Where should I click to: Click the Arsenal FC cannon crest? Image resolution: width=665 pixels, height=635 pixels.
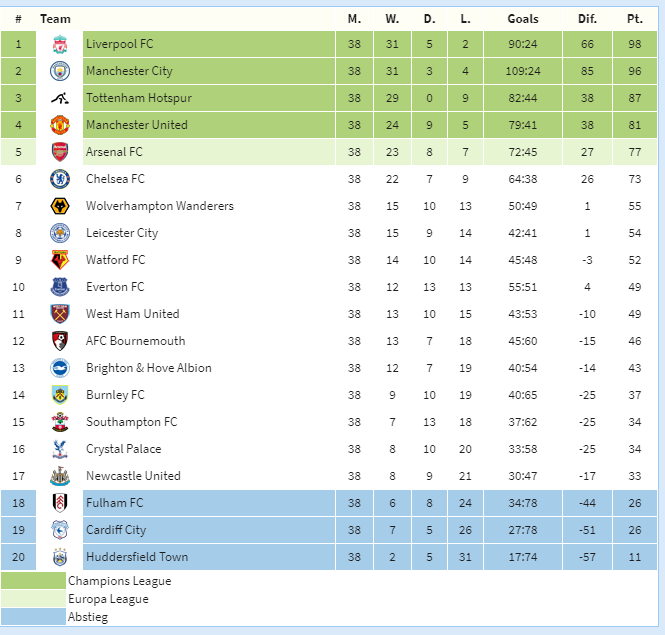pyautogui.click(x=60, y=152)
